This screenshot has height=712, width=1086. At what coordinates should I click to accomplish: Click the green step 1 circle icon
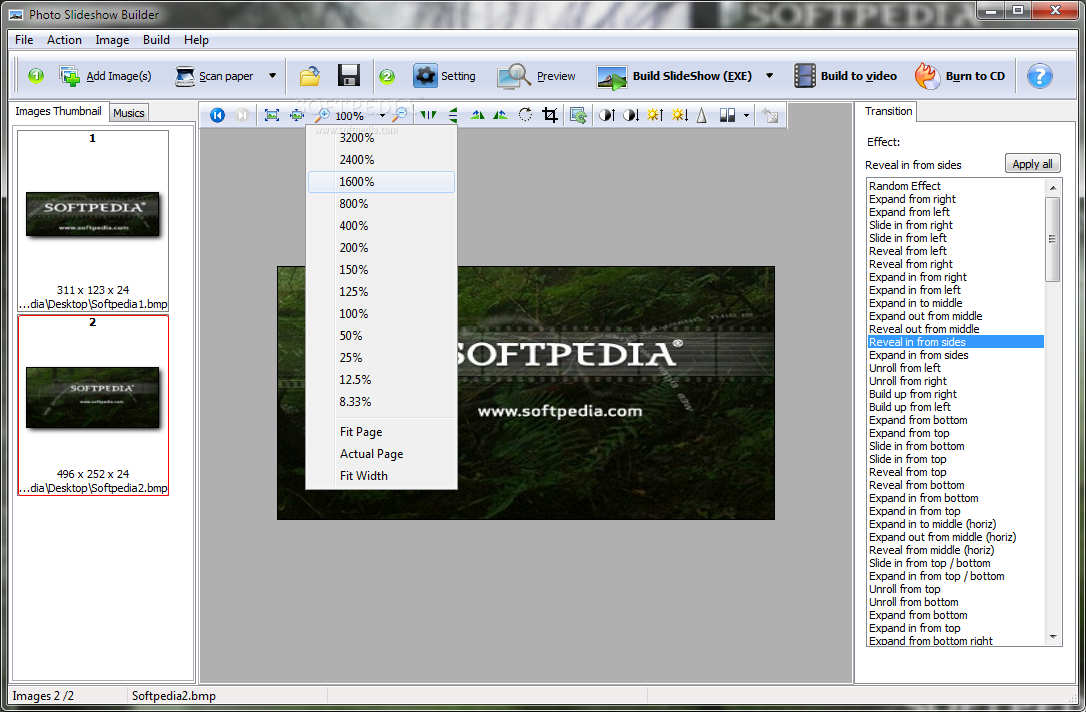click(36, 75)
